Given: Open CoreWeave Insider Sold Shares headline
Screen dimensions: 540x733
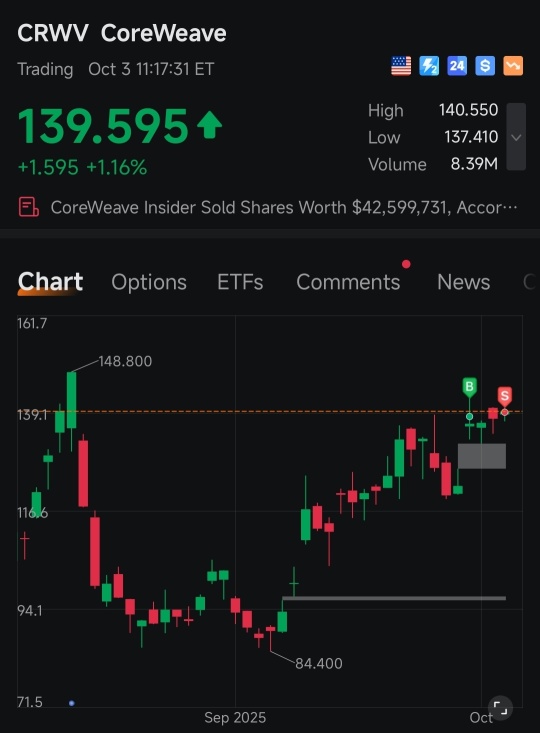Looking at the screenshot, I should pyautogui.click(x=284, y=207).
